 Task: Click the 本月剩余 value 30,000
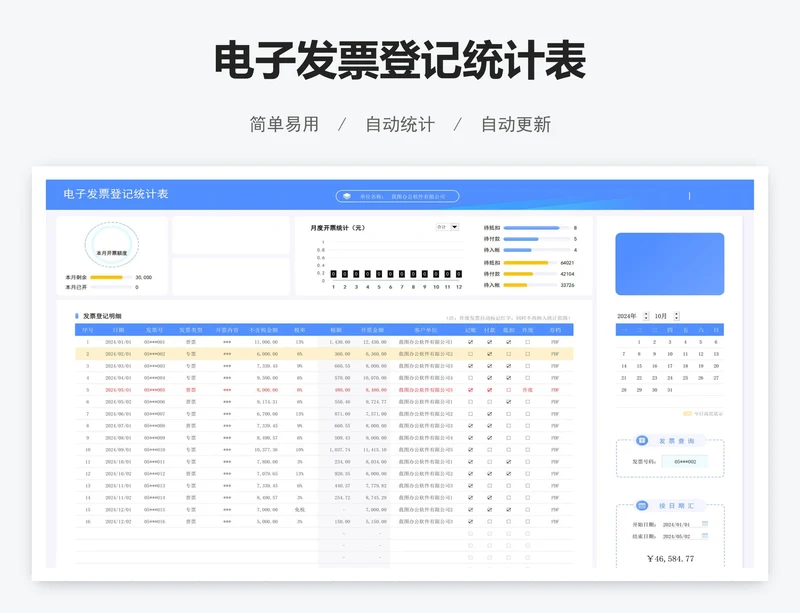point(143,278)
